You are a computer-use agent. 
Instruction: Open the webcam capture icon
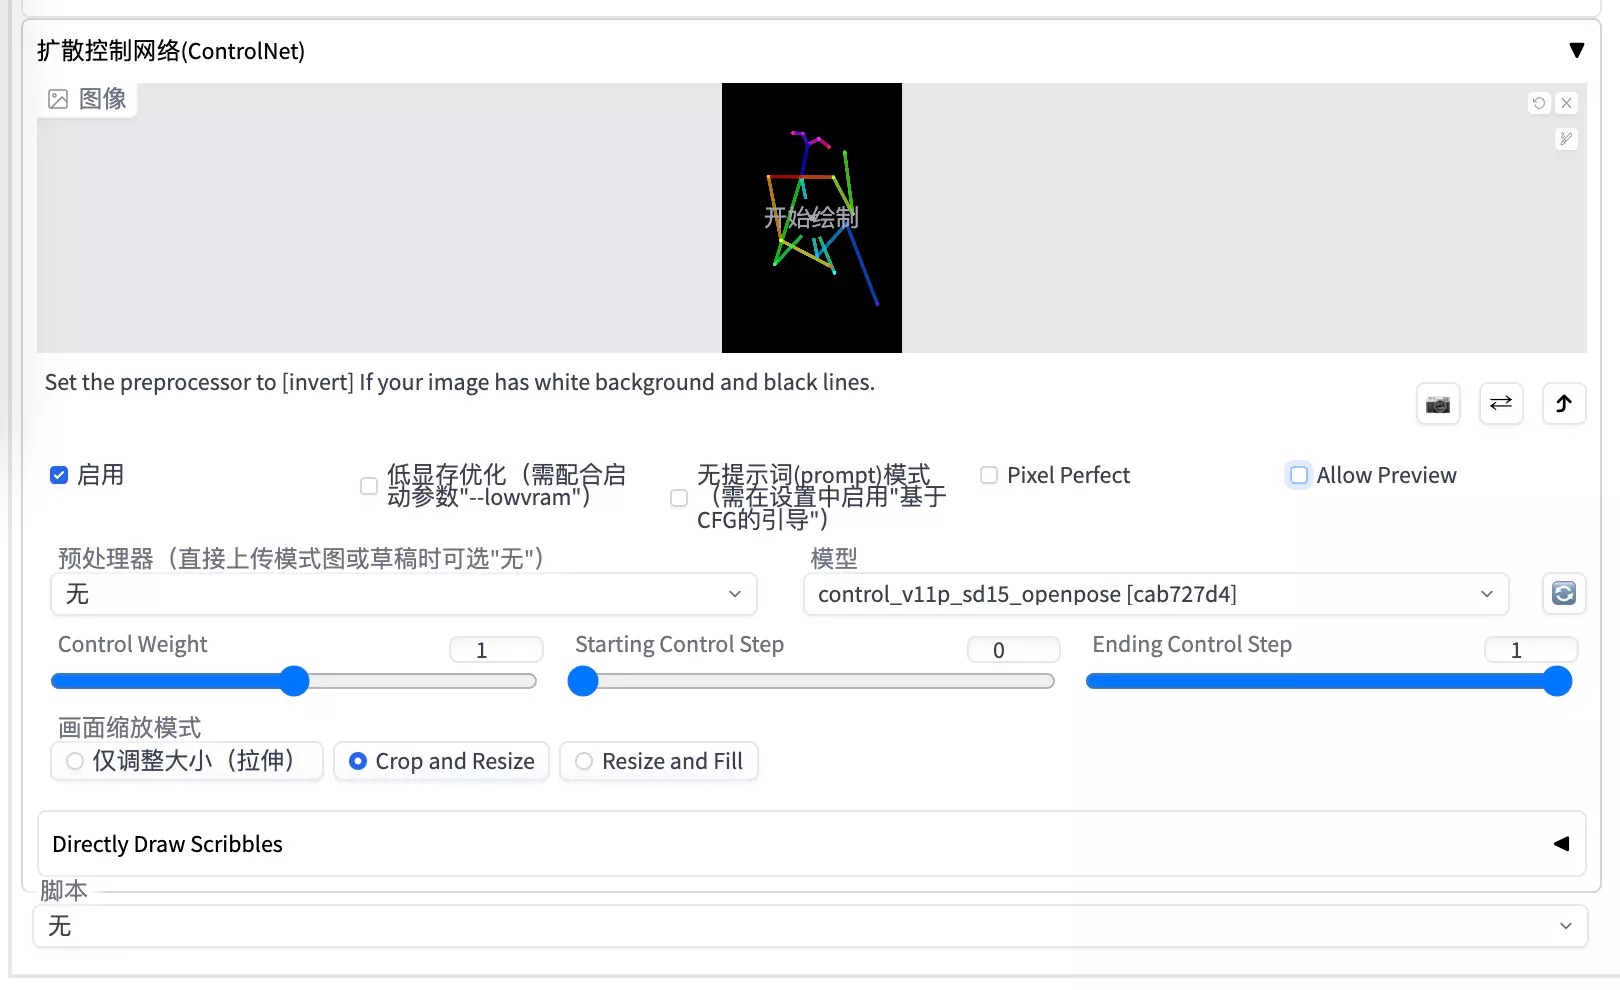[1438, 404]
